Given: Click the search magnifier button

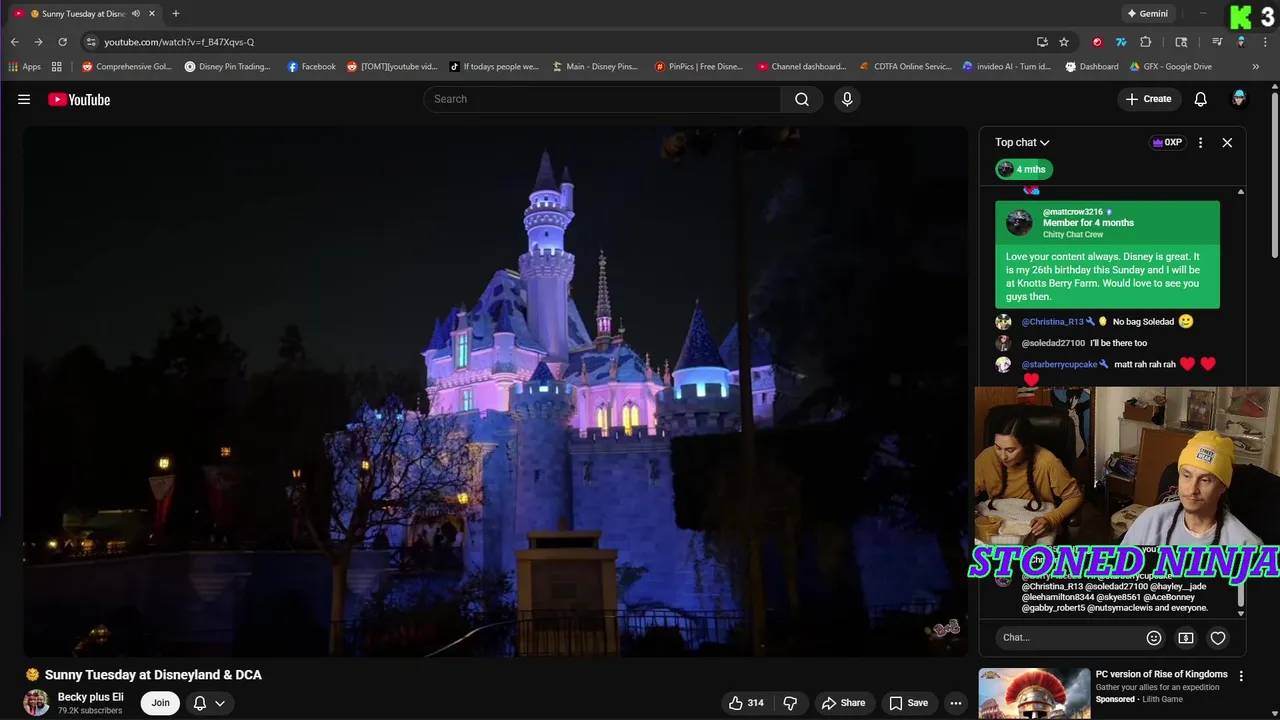Looking at the screenshot, I should tap(802, 99).
